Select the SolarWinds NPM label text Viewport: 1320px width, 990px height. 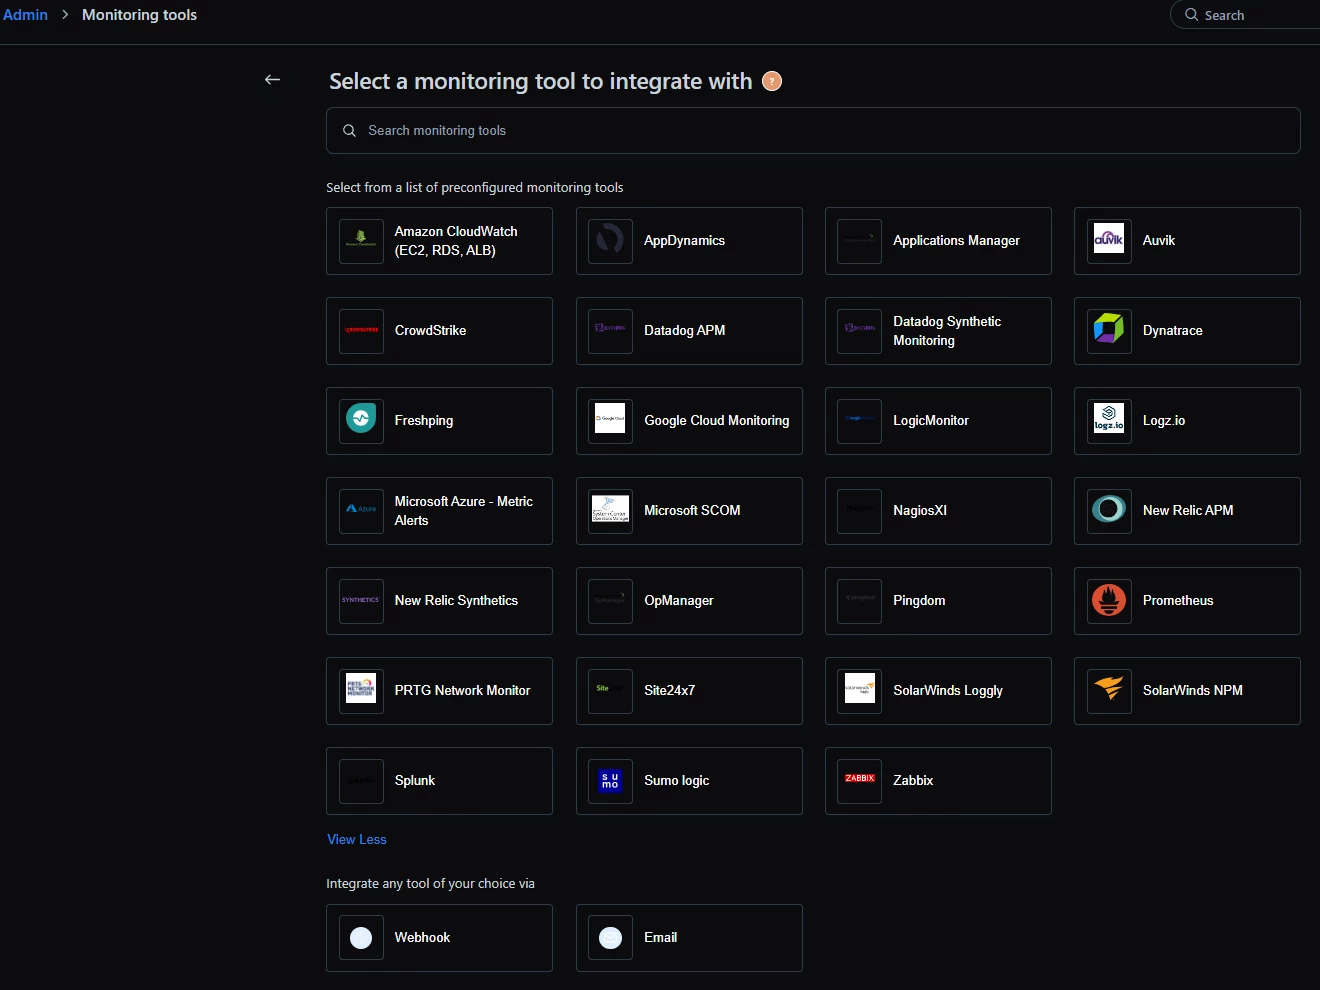1193,691
